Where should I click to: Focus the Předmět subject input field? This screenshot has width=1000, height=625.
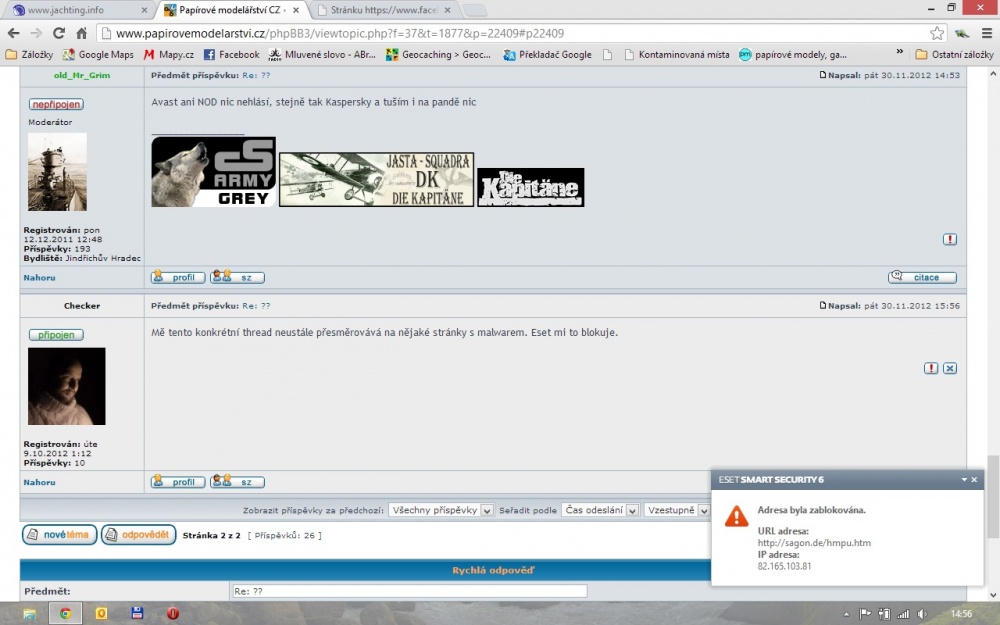click(410, 591)
